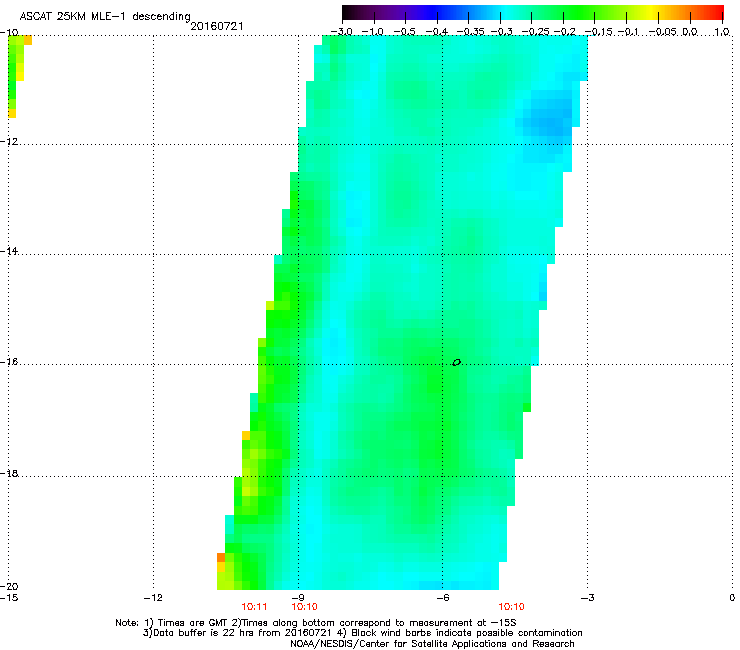Click the latitude axis label "-16"

(10, 362)
